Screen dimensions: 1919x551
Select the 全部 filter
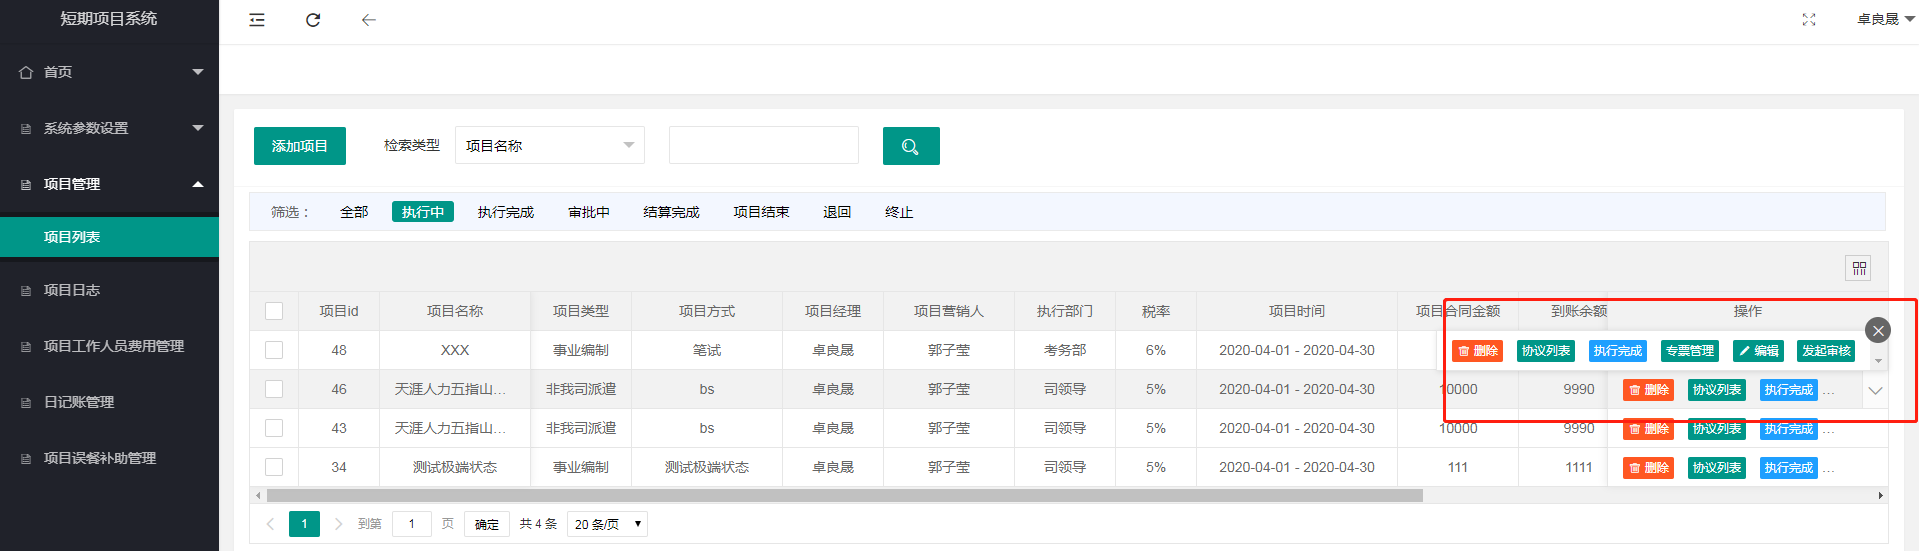pos(354,212)
